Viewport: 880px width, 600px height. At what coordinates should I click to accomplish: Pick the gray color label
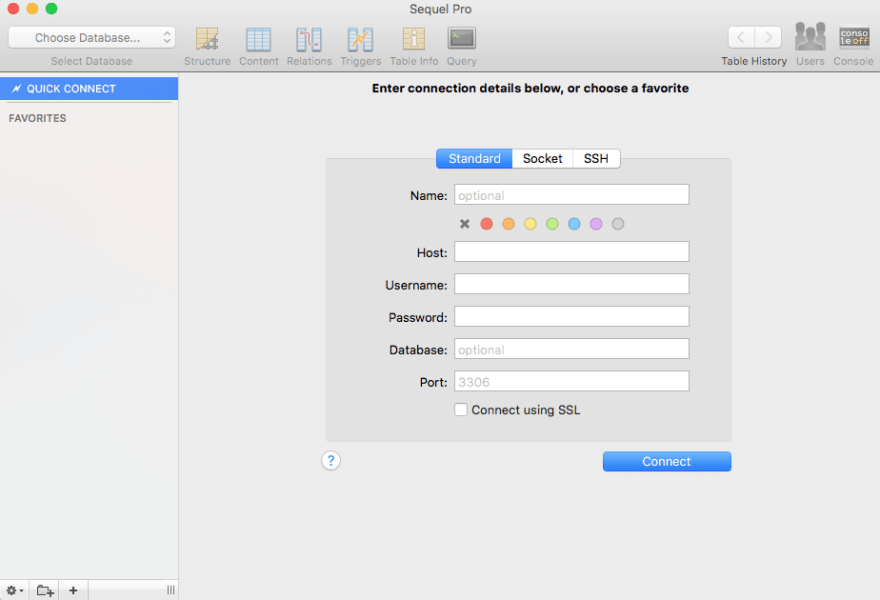pyautogui.click(x=618, y=224)
